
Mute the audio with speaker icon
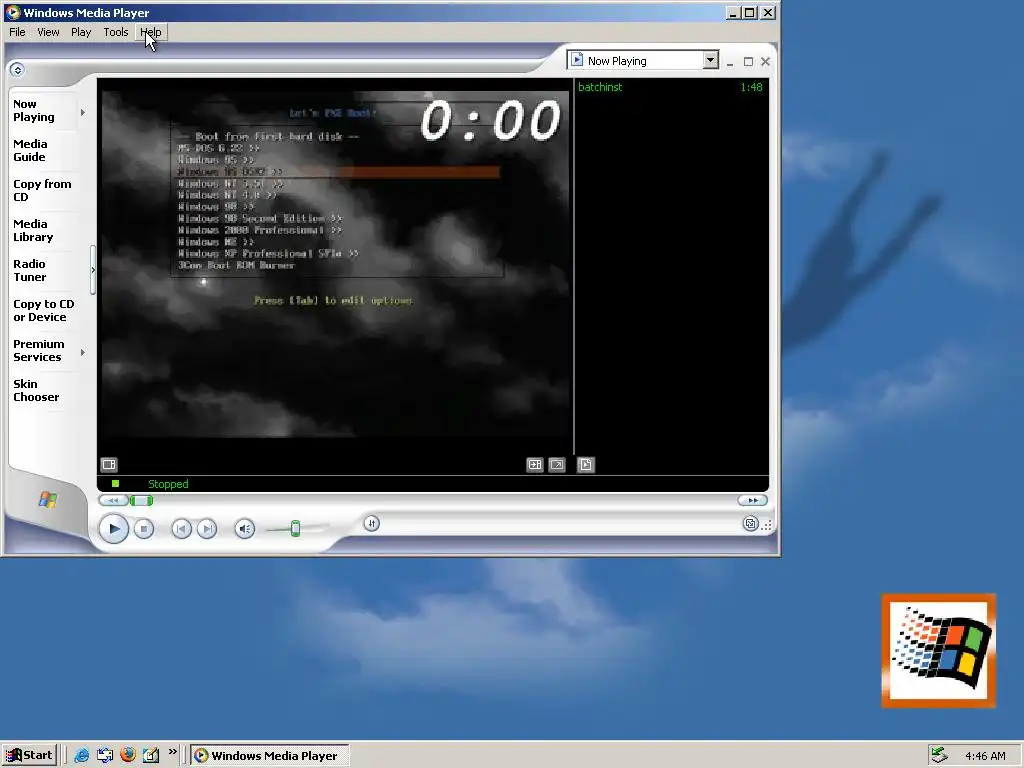[x=245, y=529]
